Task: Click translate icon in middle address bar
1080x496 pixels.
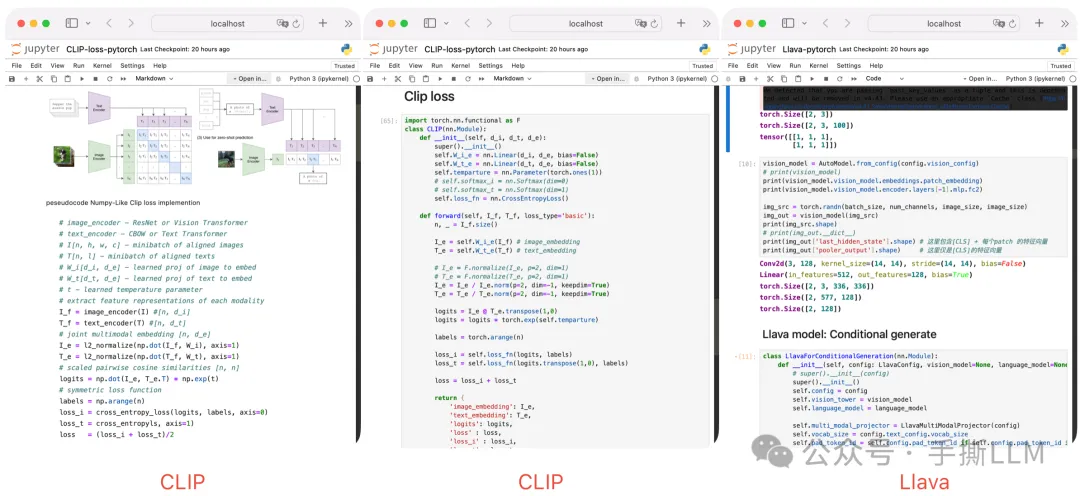Action: click(x=641, y=23)
